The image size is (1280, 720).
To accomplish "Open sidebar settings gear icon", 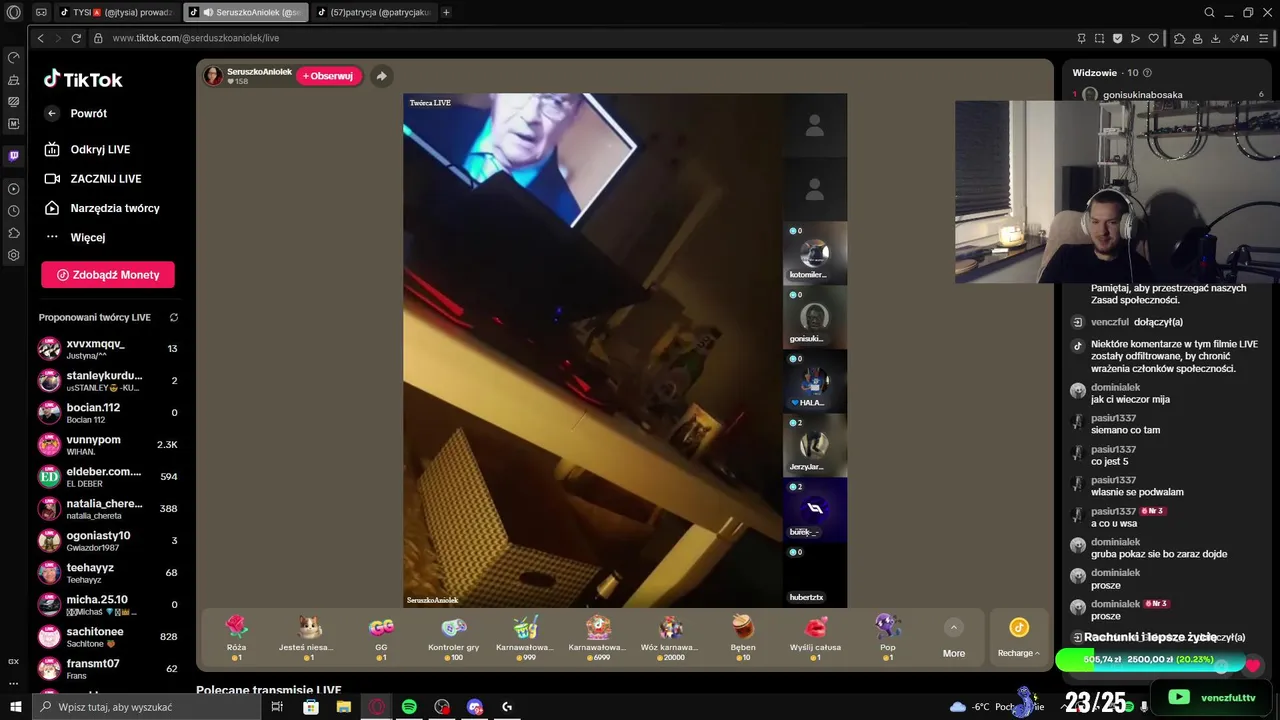I will click(14, 255).
